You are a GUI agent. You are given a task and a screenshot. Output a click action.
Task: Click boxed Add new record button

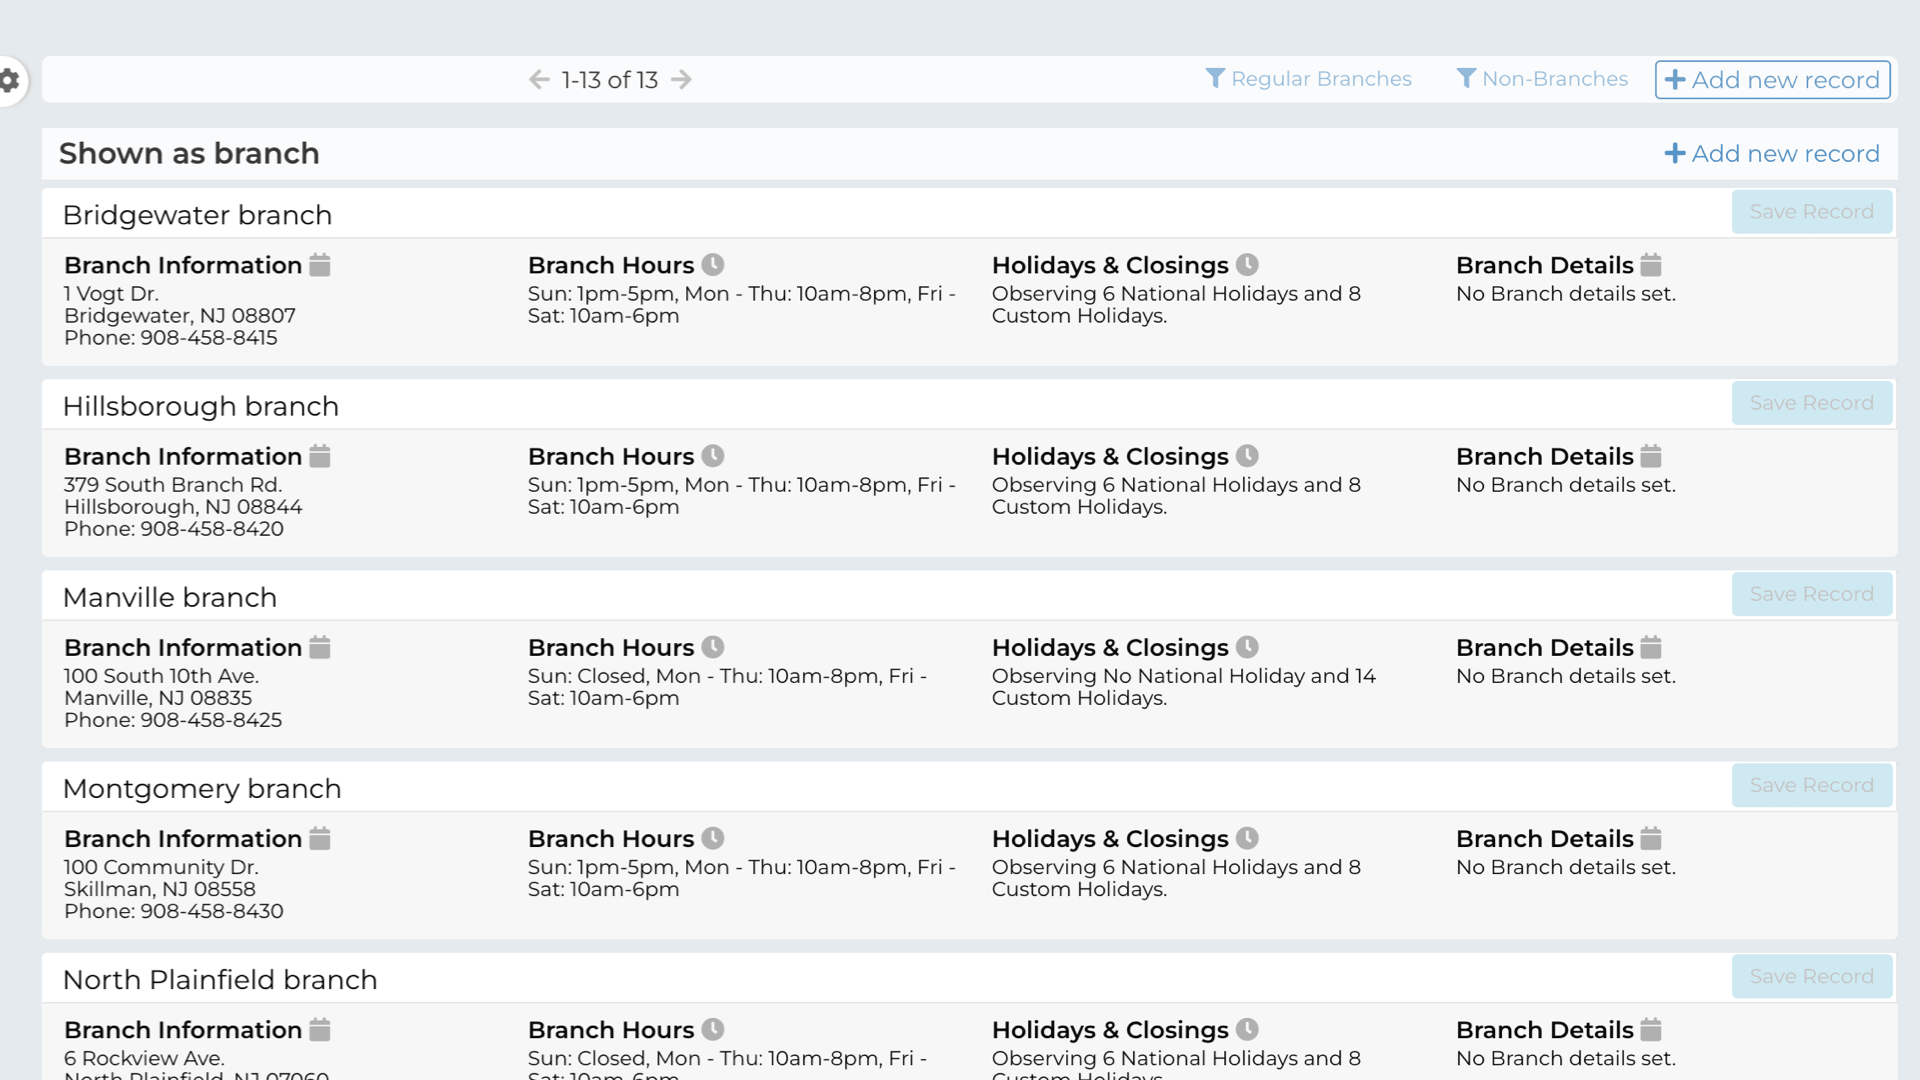[x=1772, y=80]
